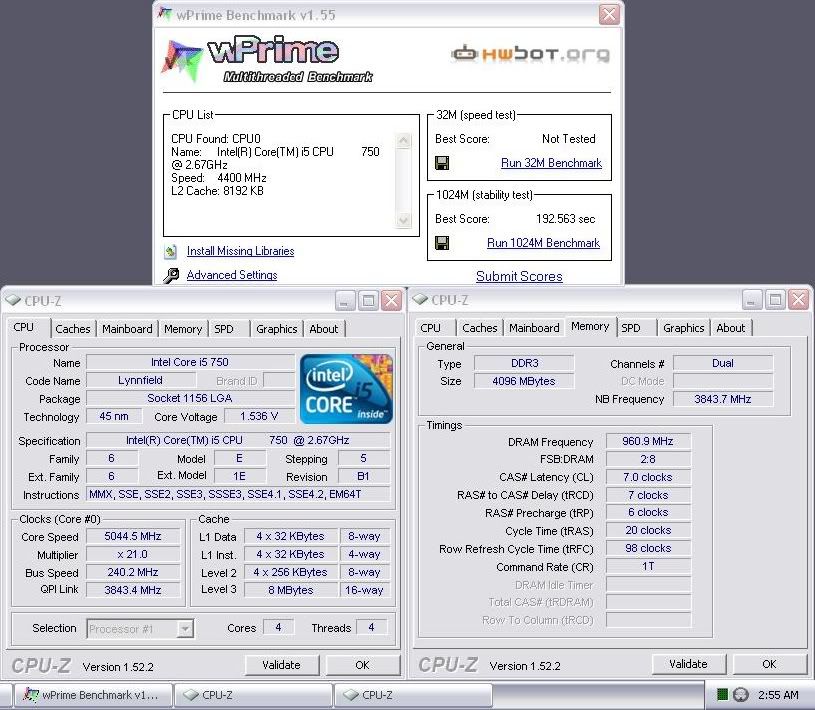Click the floppy save icon for 32M benchmark
Viewport: 815px width, 710px height.
coord(442,163)
